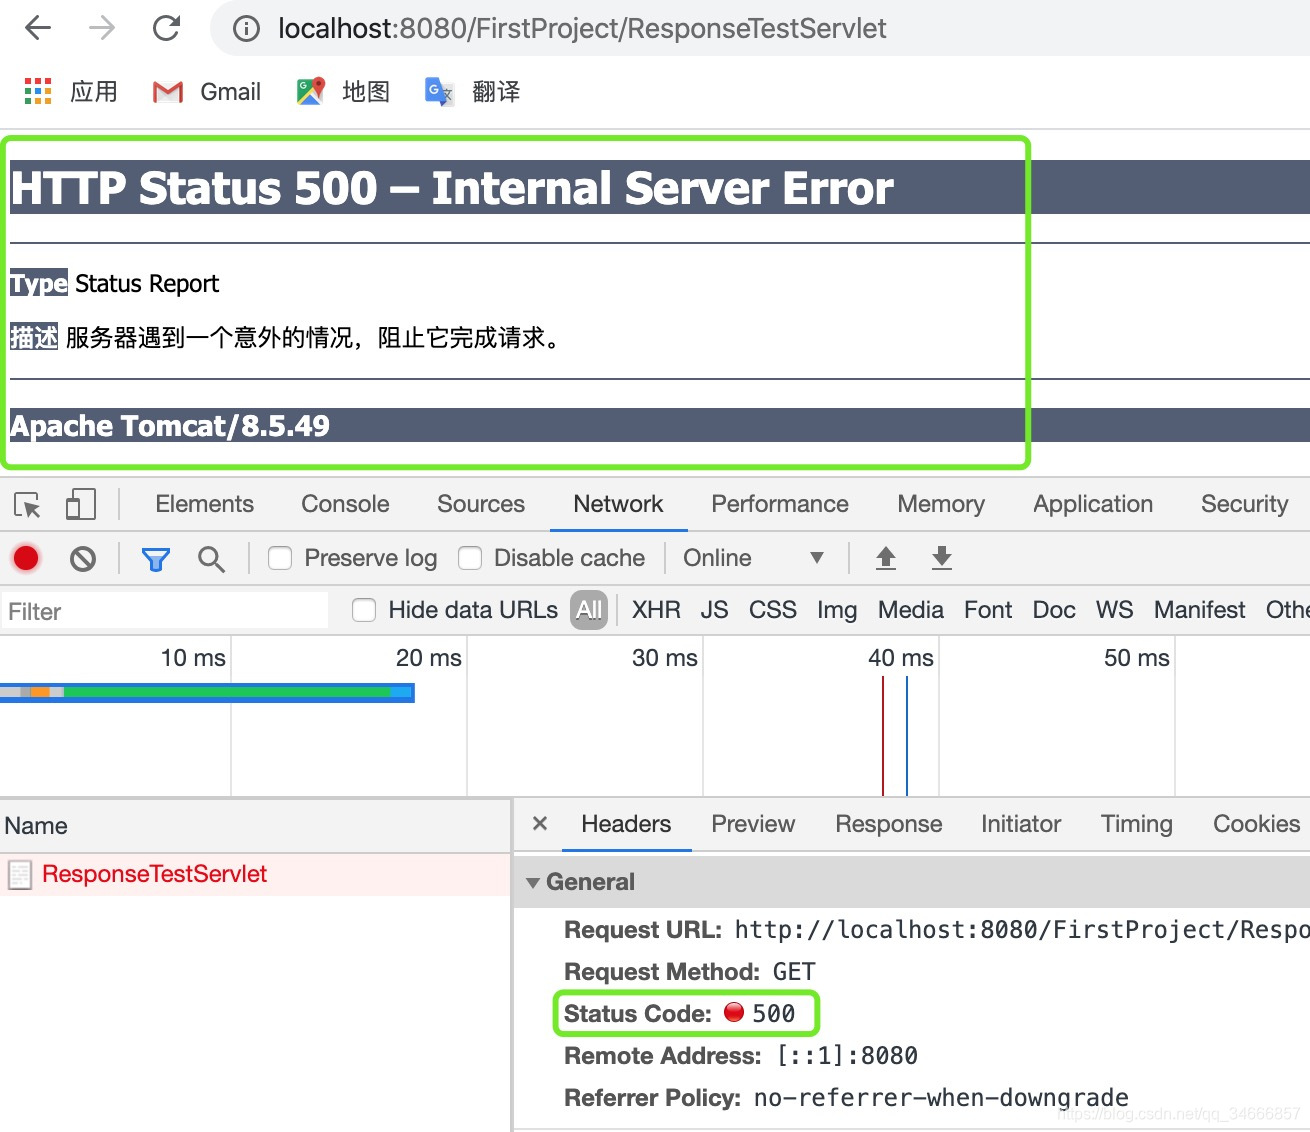Image resolution: width=1310 pixels, height=1132 pixels.
Task: Toggle the network filter funnel
Action: coord(156,559)
